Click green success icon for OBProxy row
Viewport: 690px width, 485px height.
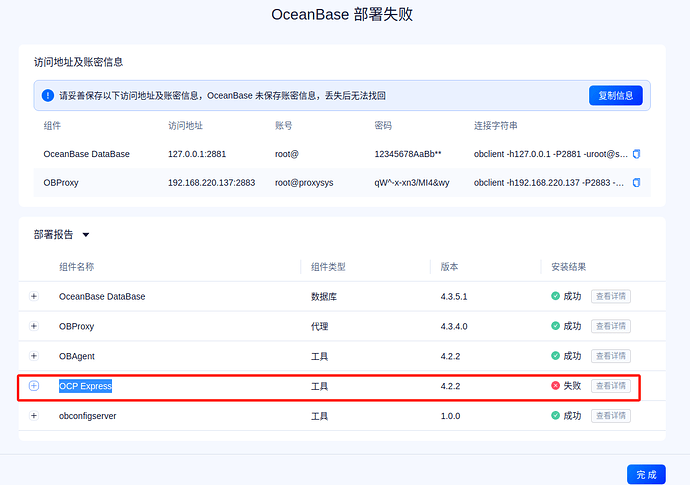pos(555,326)
